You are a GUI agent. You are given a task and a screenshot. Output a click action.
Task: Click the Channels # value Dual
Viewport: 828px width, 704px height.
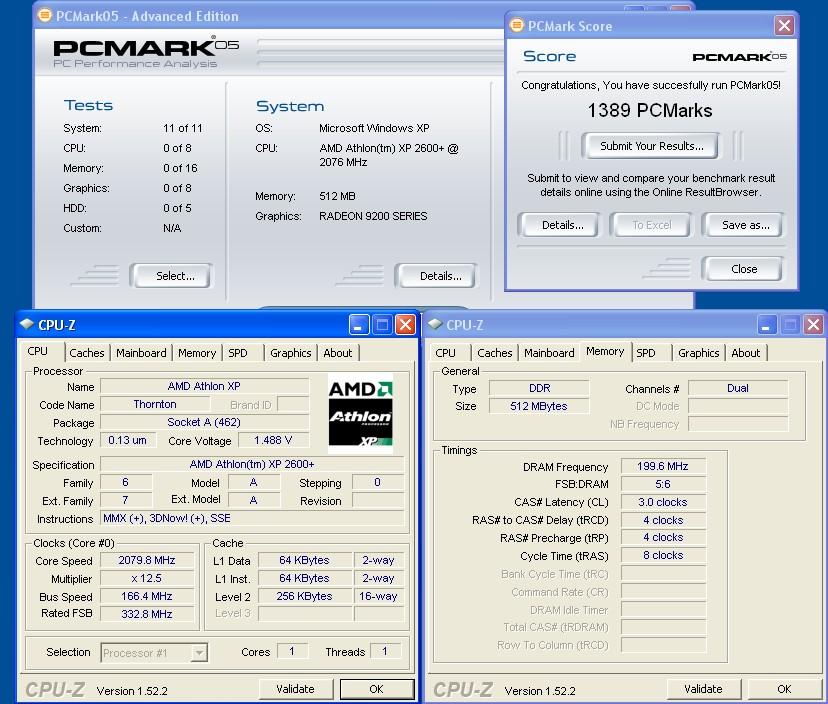point(738,388)
